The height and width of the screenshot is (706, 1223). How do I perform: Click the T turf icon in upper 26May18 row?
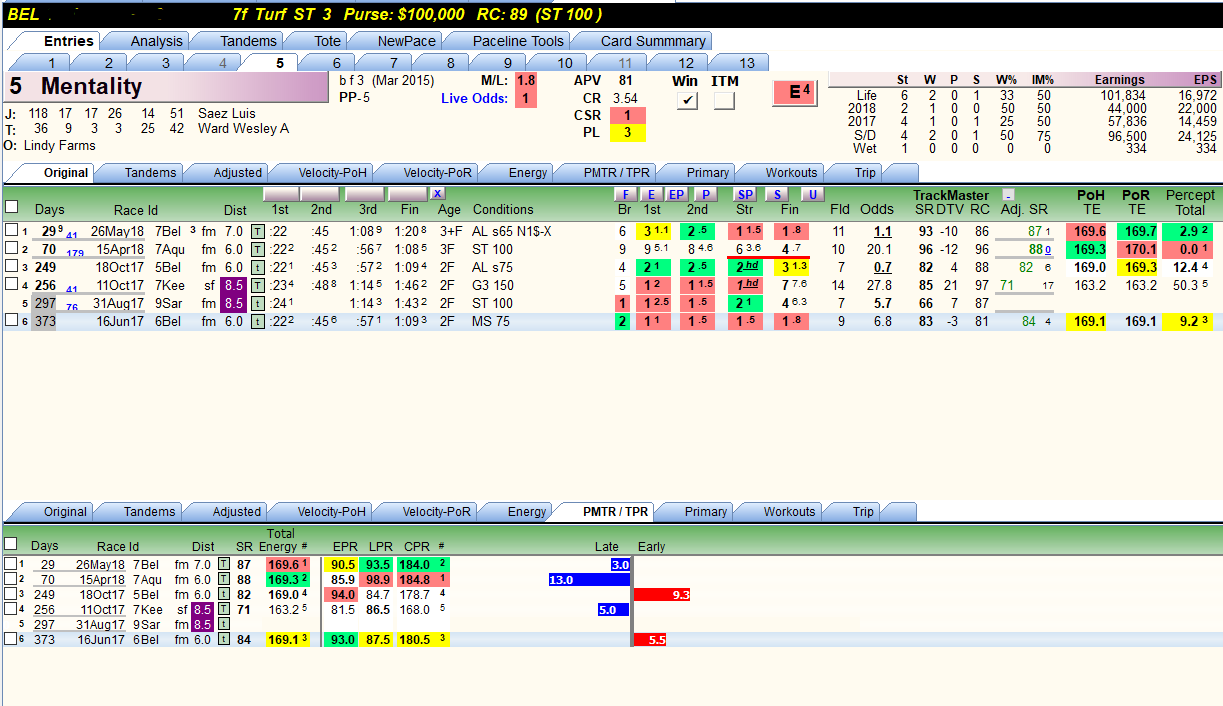click(258, 231)
